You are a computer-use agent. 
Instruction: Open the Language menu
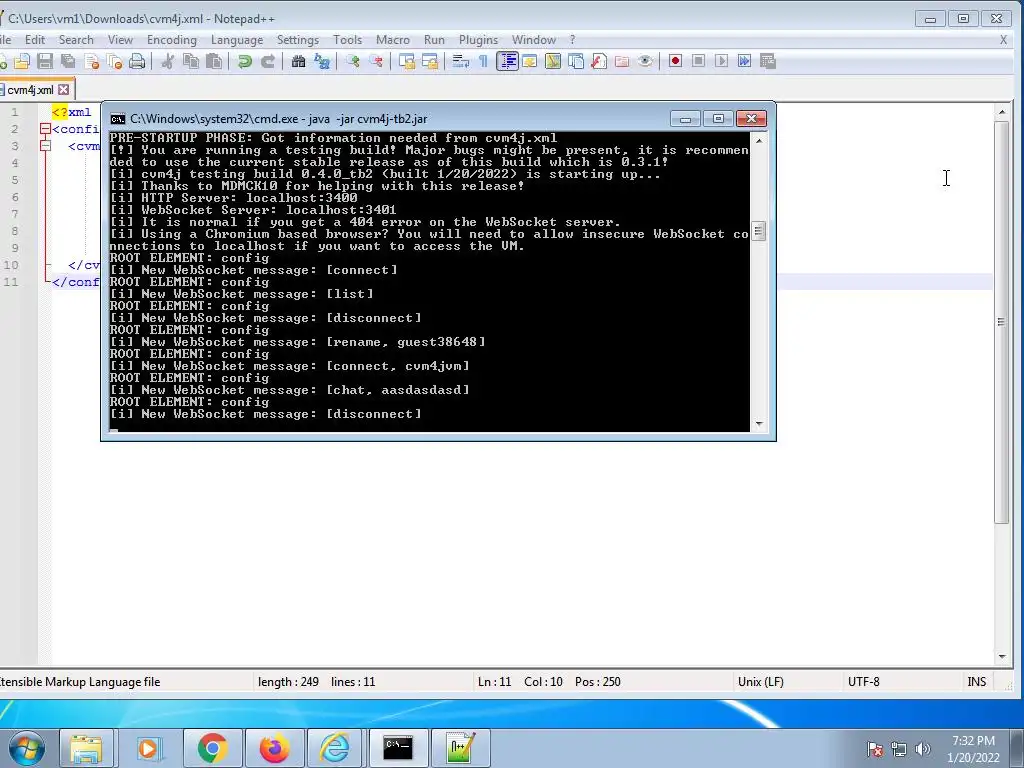[237, 40]
